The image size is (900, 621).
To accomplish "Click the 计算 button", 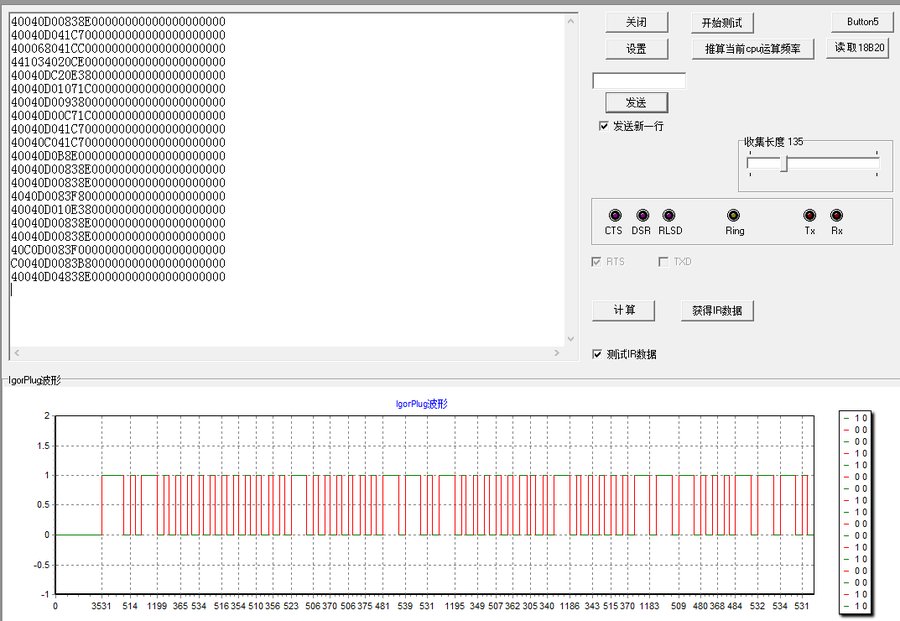I will click(623, 310).
